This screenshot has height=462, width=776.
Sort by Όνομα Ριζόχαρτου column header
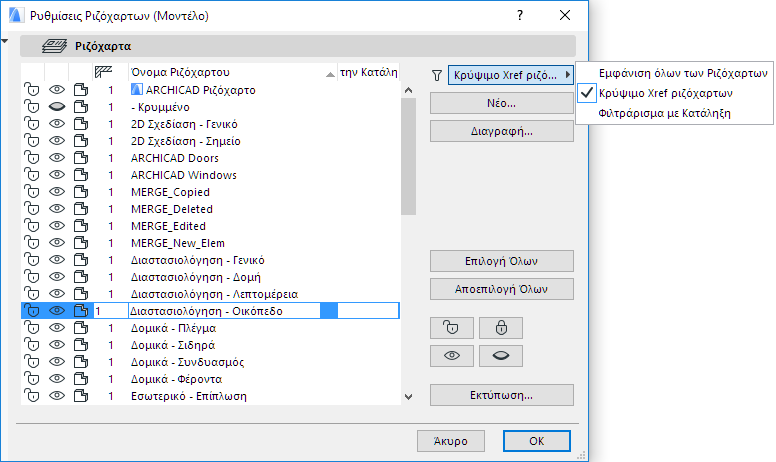(233, 72)
